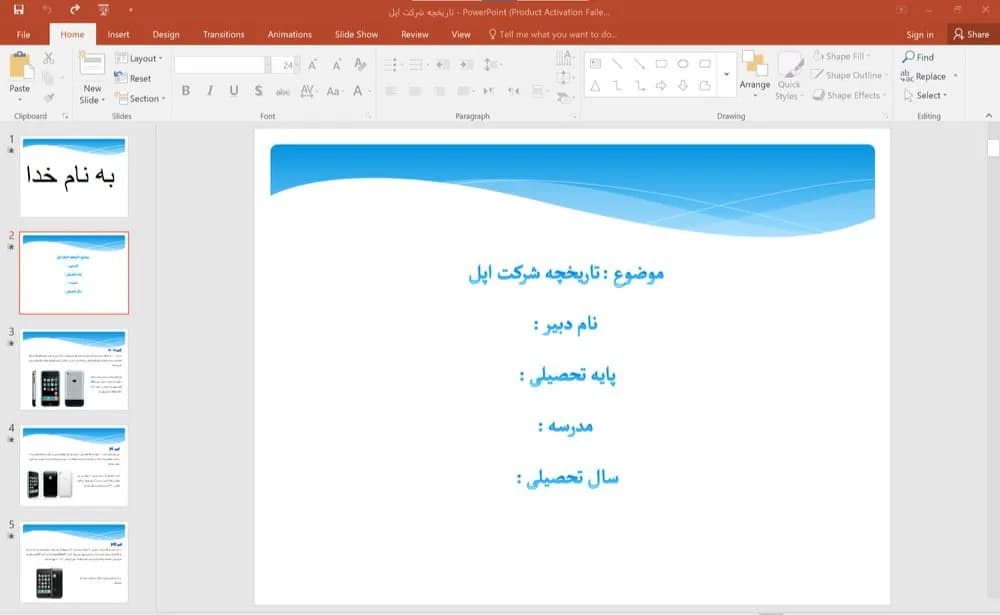Viewport: 1000px width, 615px height.
Task: Click the Cut scissors icon
Action: pos(48,58)
